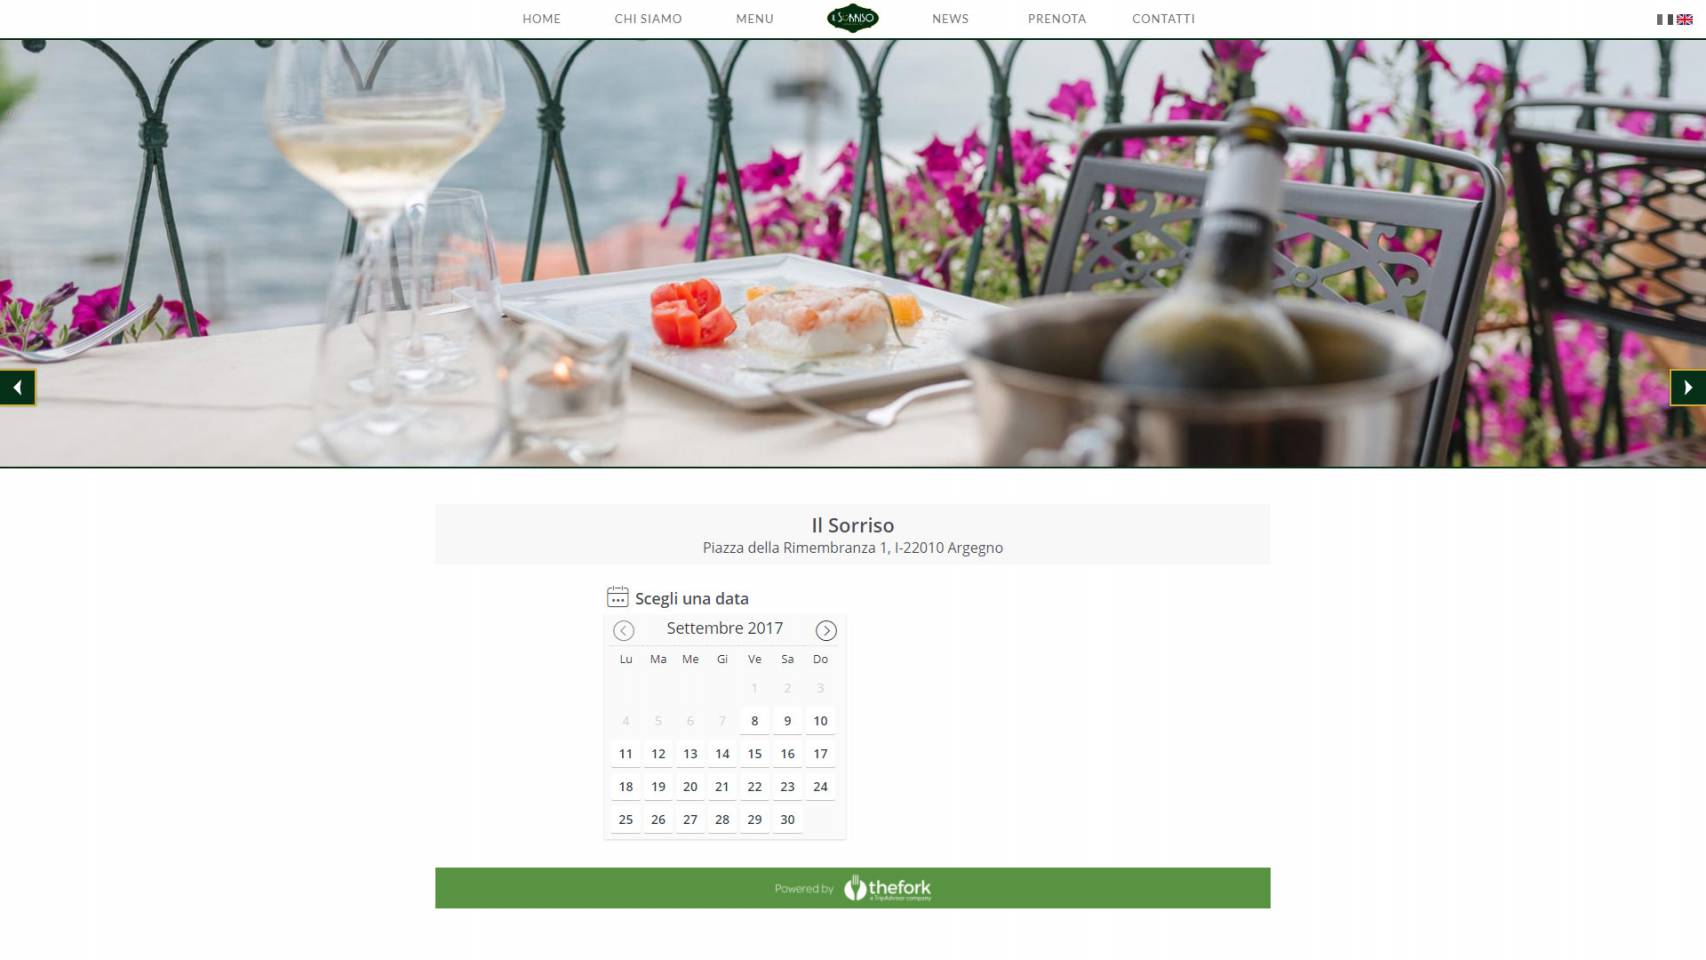Open the HOME page

pyautogui.click(x=542, y=19)
